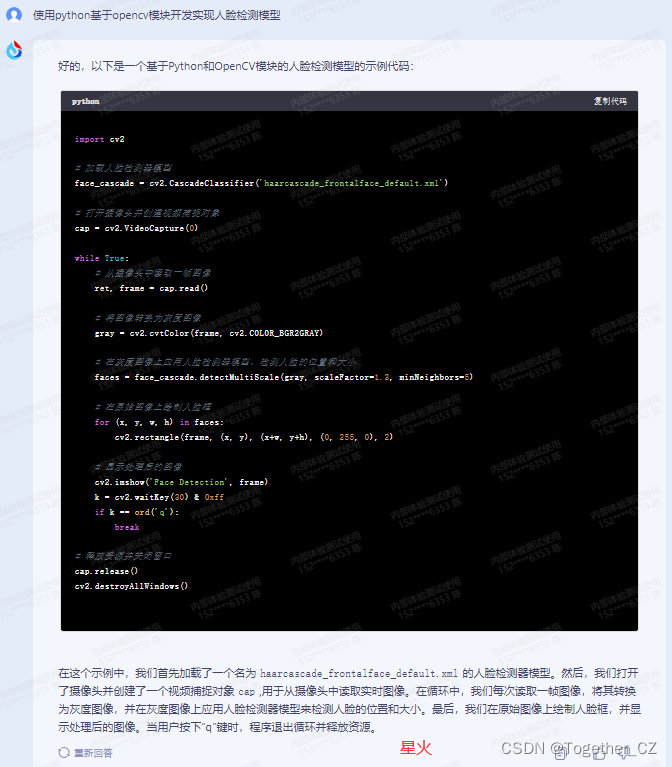The width and height of the screenshot is (672, 767).
Task: Like the answer with the thumbs-up icon
Action: point(599,753)
